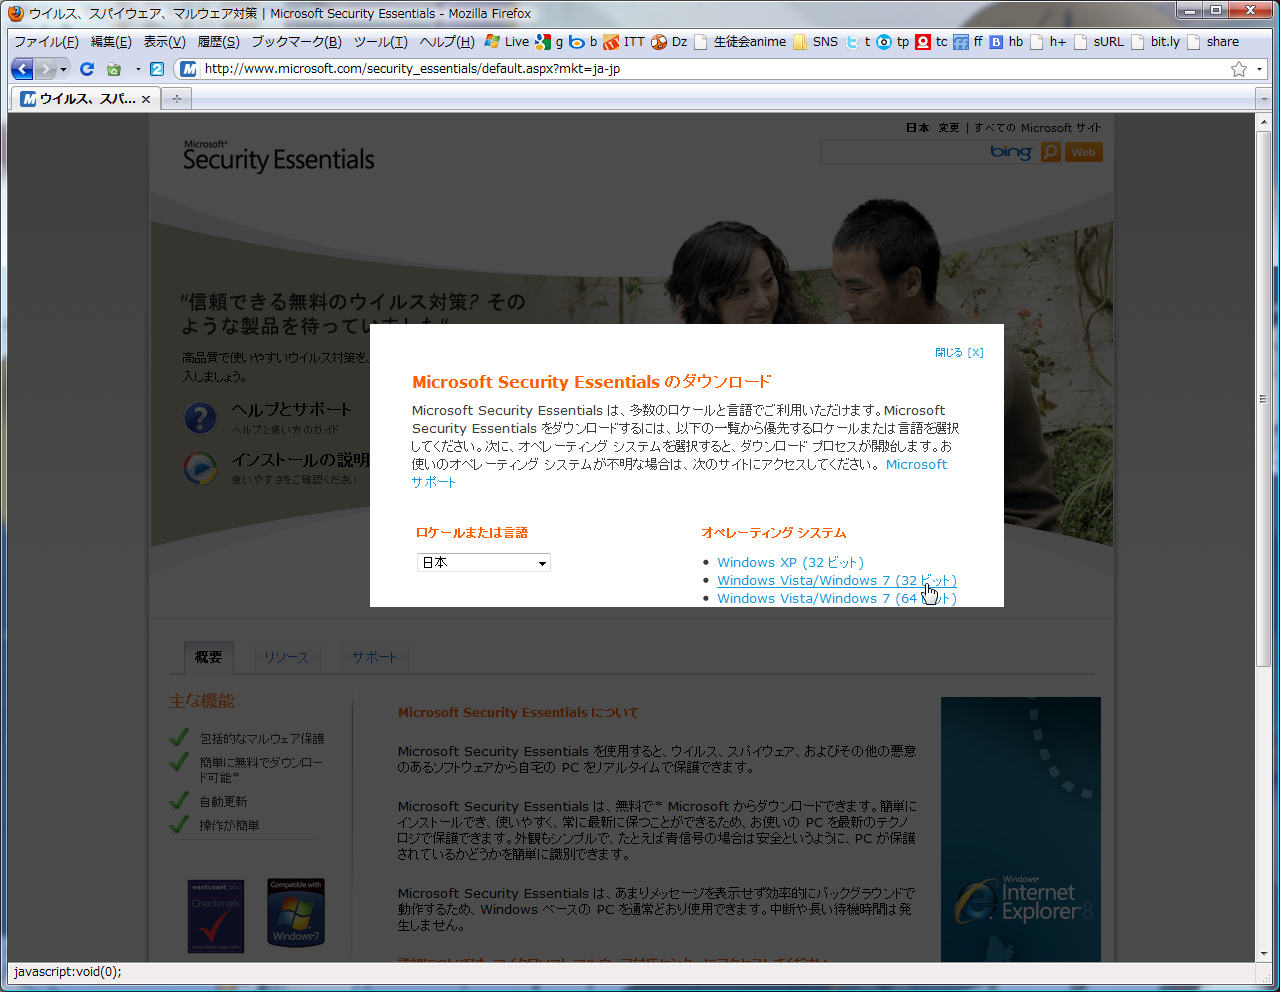Reload the page with the refresh icon
Image resolution: width=1280 pixels, height=992 pixels.
87,69
